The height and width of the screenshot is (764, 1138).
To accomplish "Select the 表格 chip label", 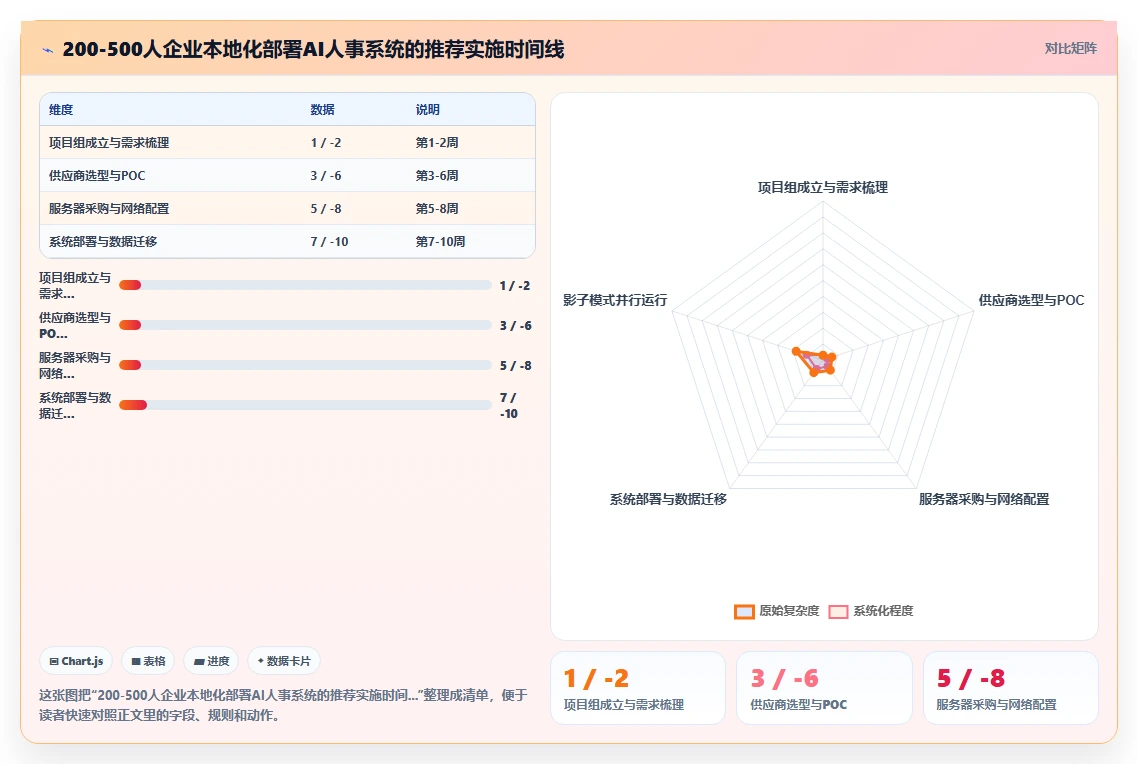I will tap(154, 661).
